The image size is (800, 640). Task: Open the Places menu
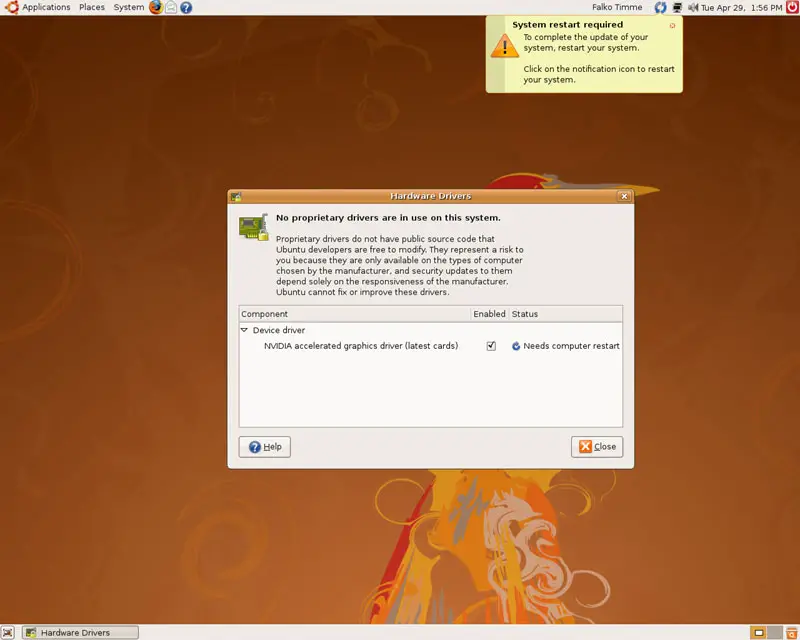(x=92, y=7)
